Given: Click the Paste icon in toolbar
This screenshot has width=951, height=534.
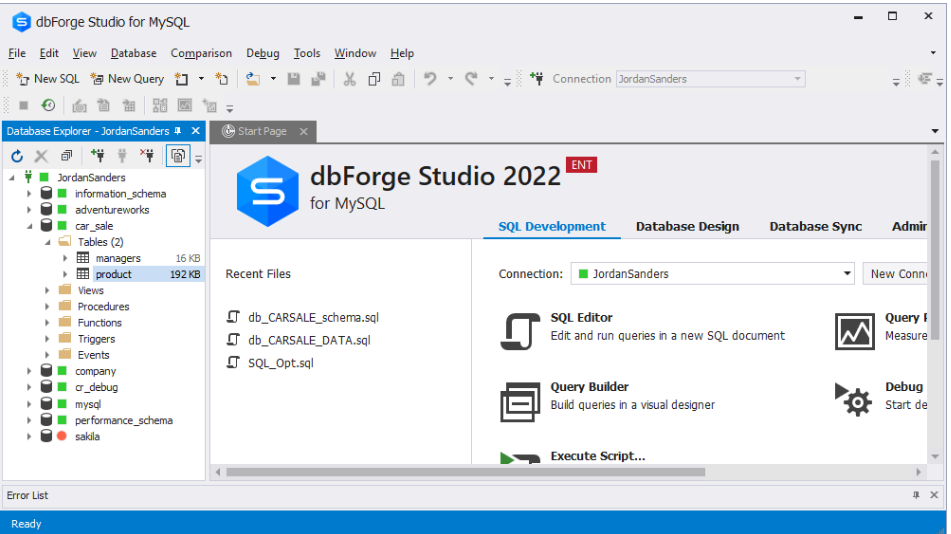Looking at the screenshot, I should tap(398, 79).
